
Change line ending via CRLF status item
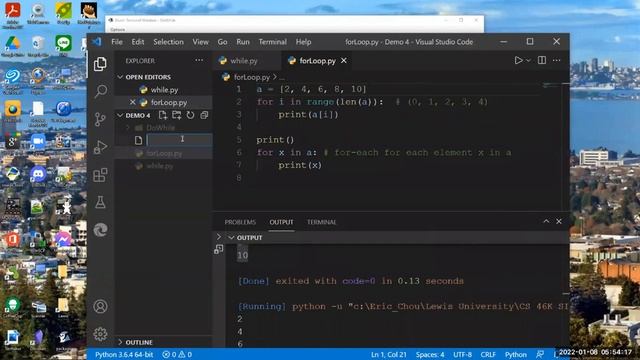[488, 354]
